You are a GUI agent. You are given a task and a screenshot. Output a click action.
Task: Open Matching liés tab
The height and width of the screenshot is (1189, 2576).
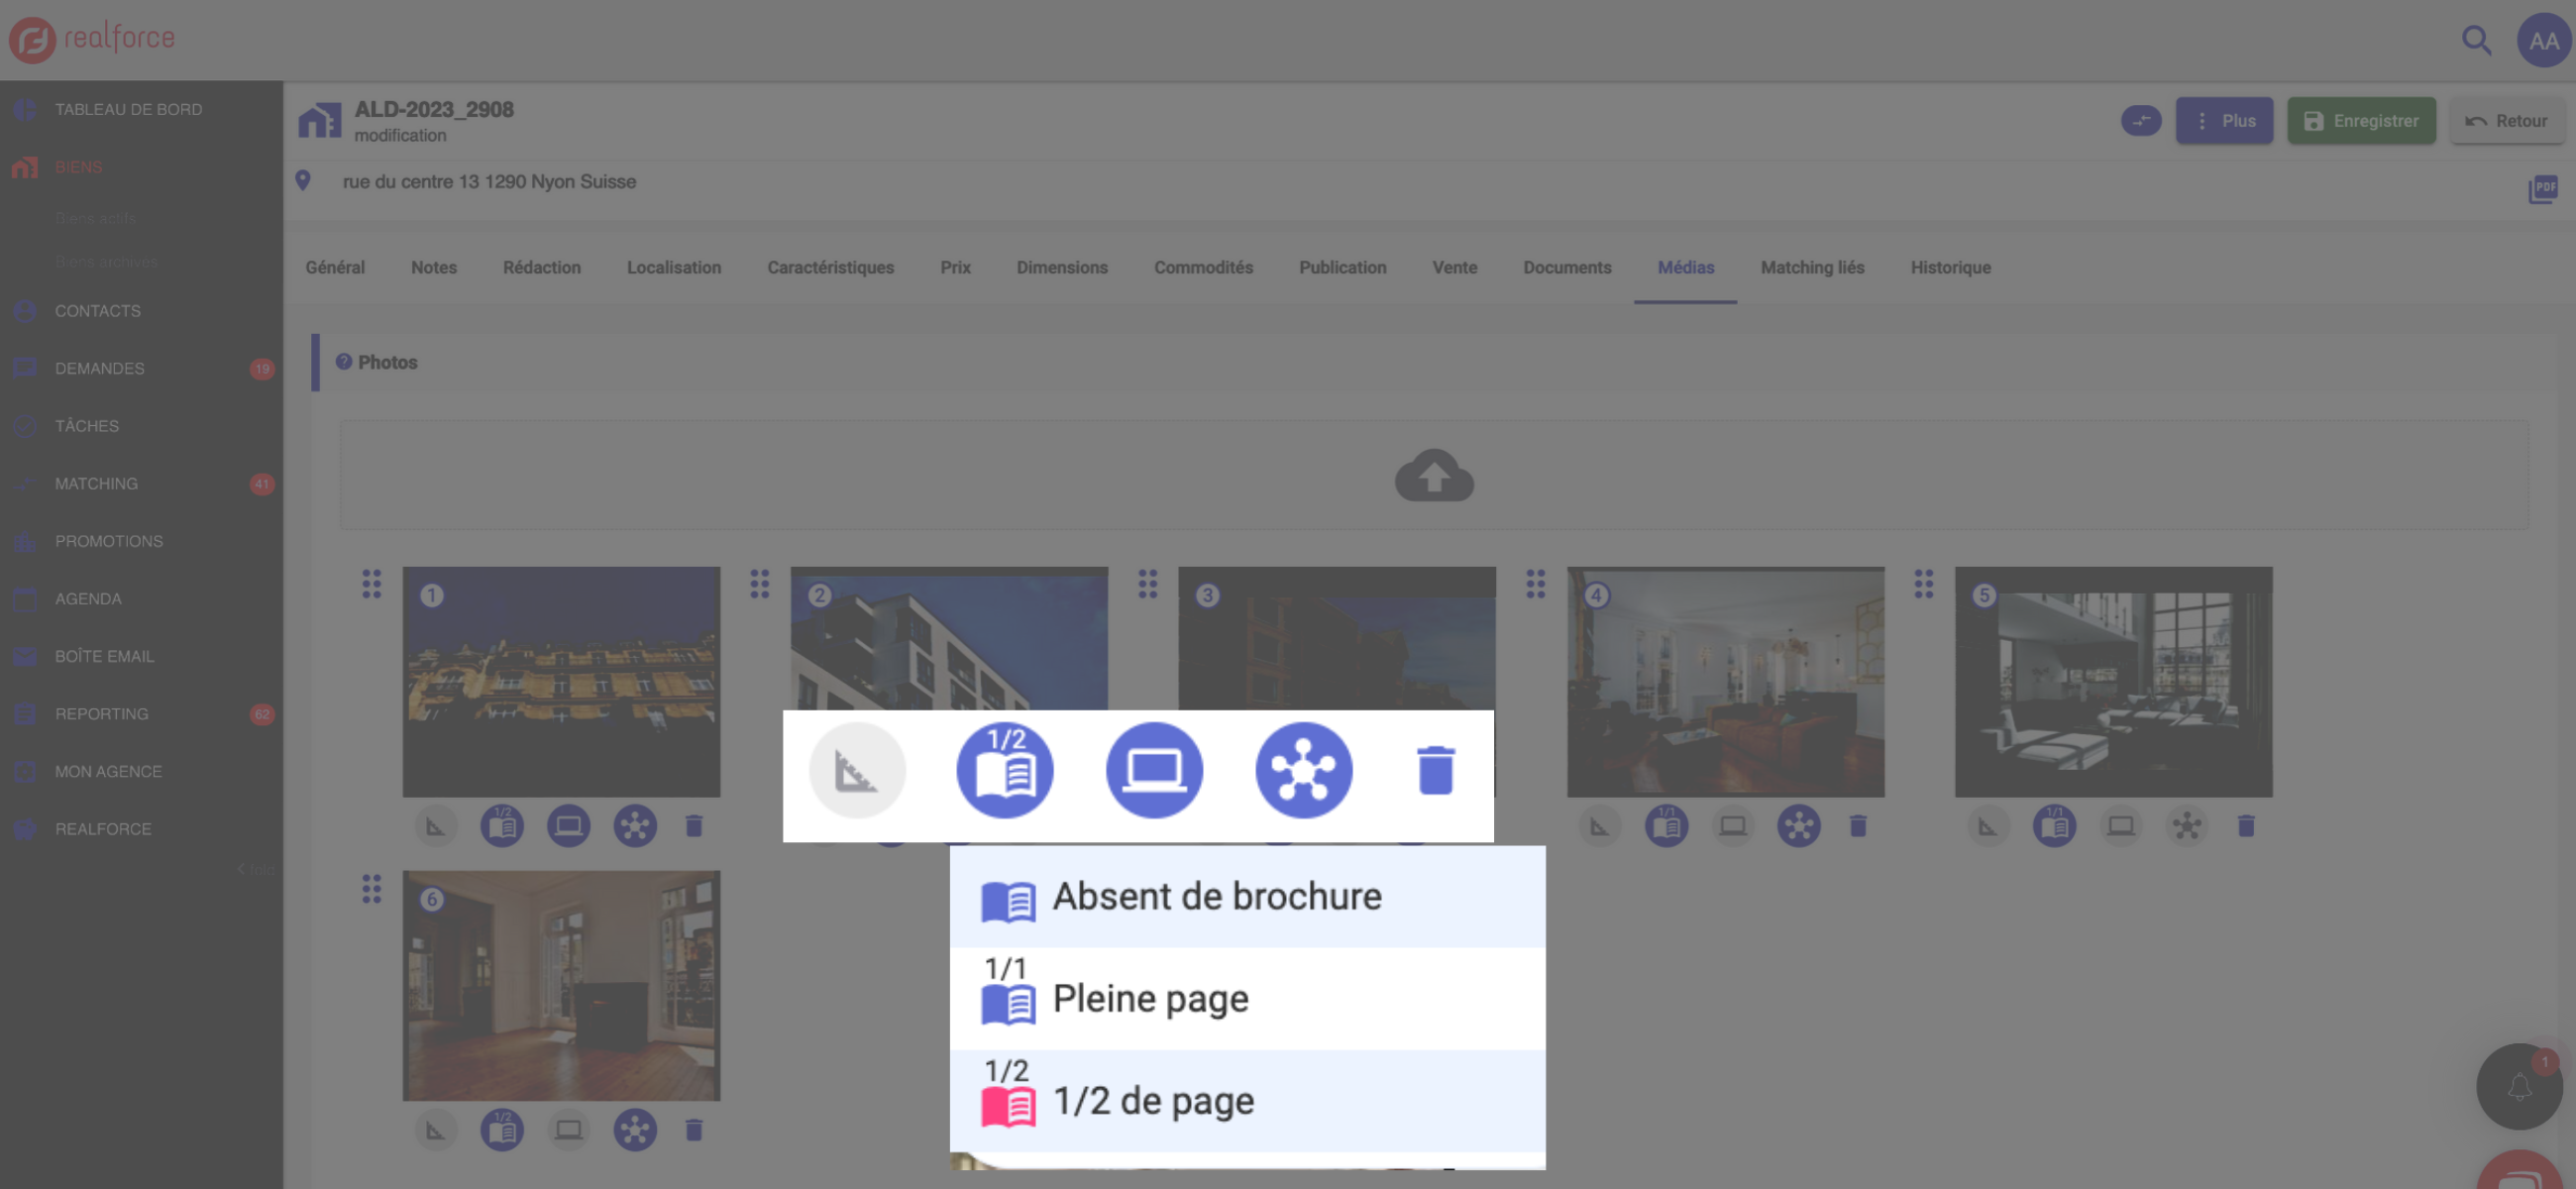pos(1812,268)
